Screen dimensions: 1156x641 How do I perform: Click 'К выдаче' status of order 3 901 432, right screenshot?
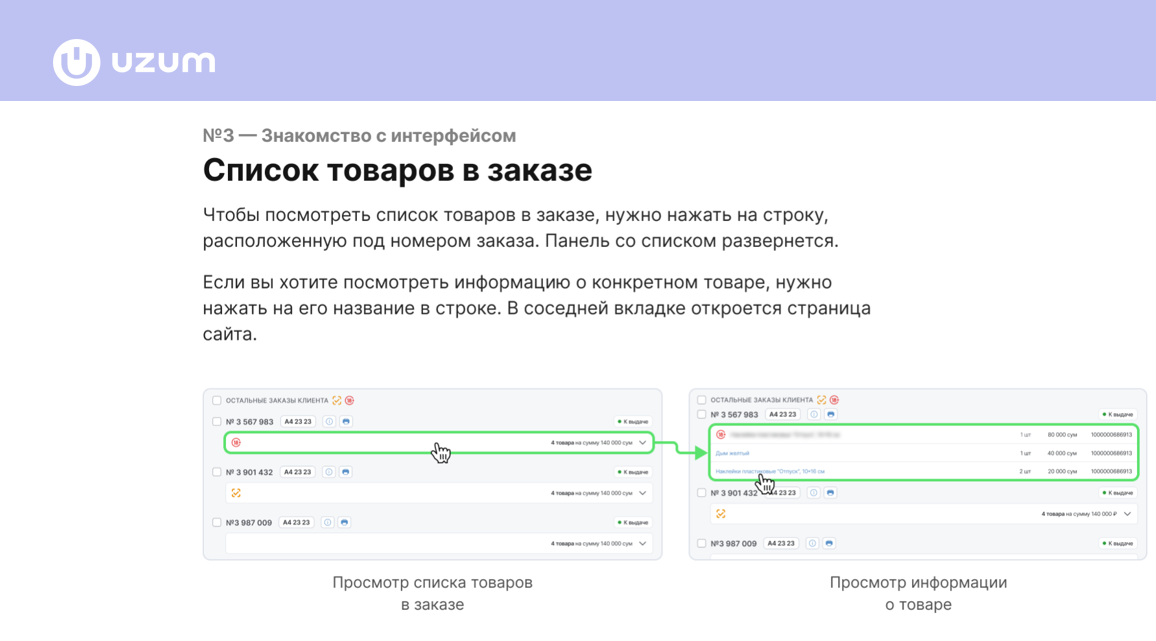[1118, 493]
